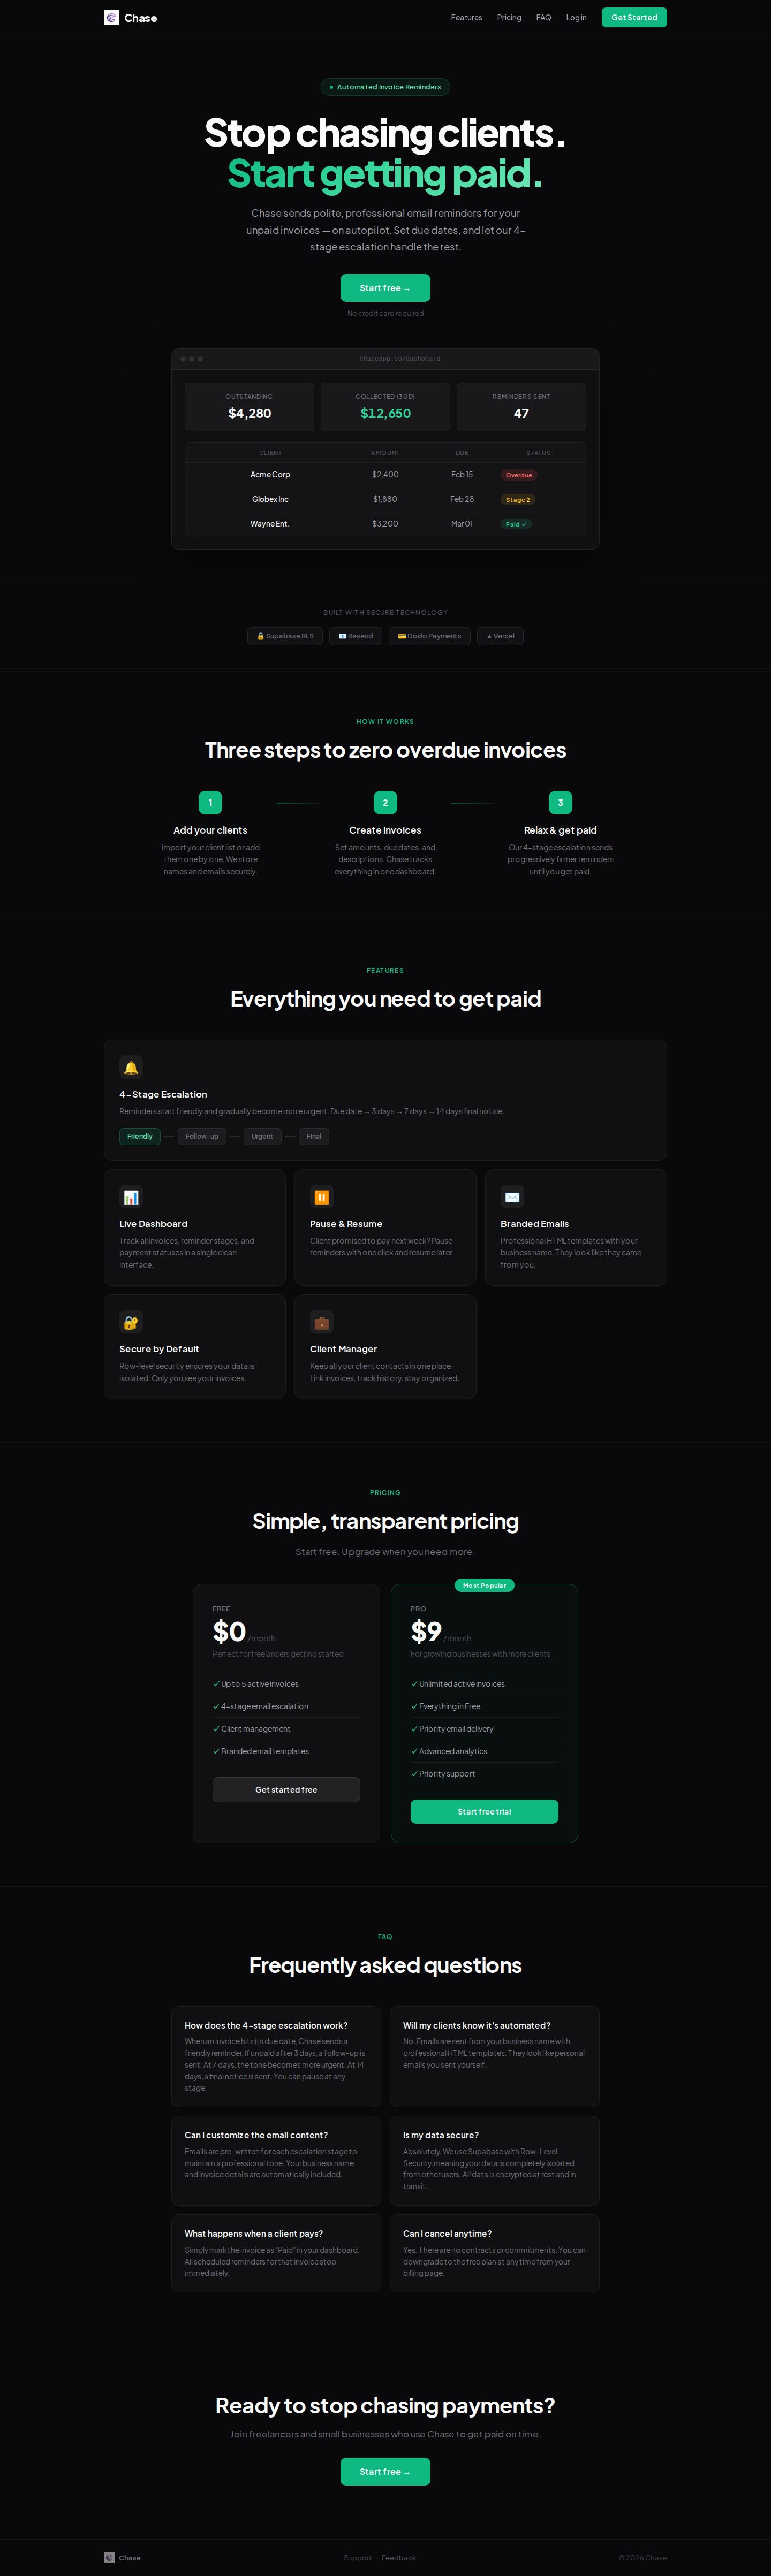
Task: Click the footer Chase logo icon
Action: pyautogui.click(x=109, y=2558)
